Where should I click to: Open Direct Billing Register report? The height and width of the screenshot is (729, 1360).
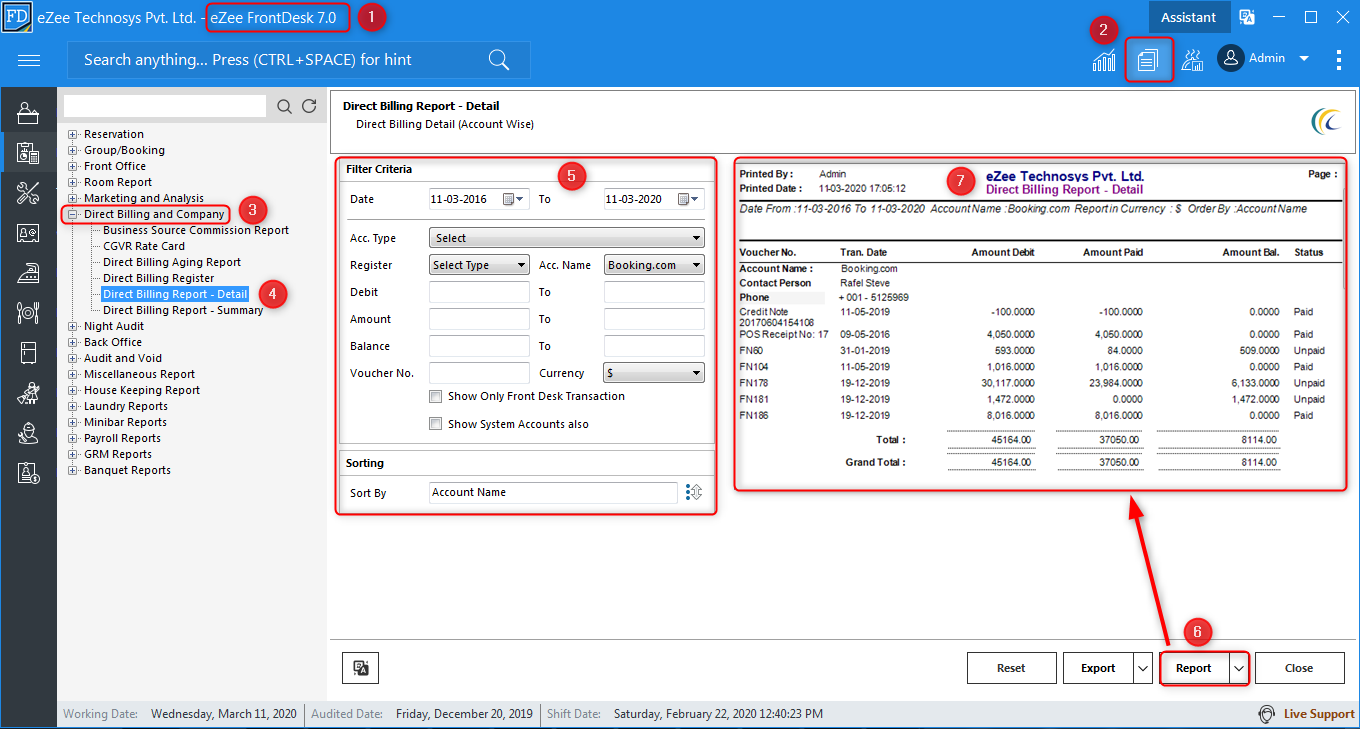(159, 278)
